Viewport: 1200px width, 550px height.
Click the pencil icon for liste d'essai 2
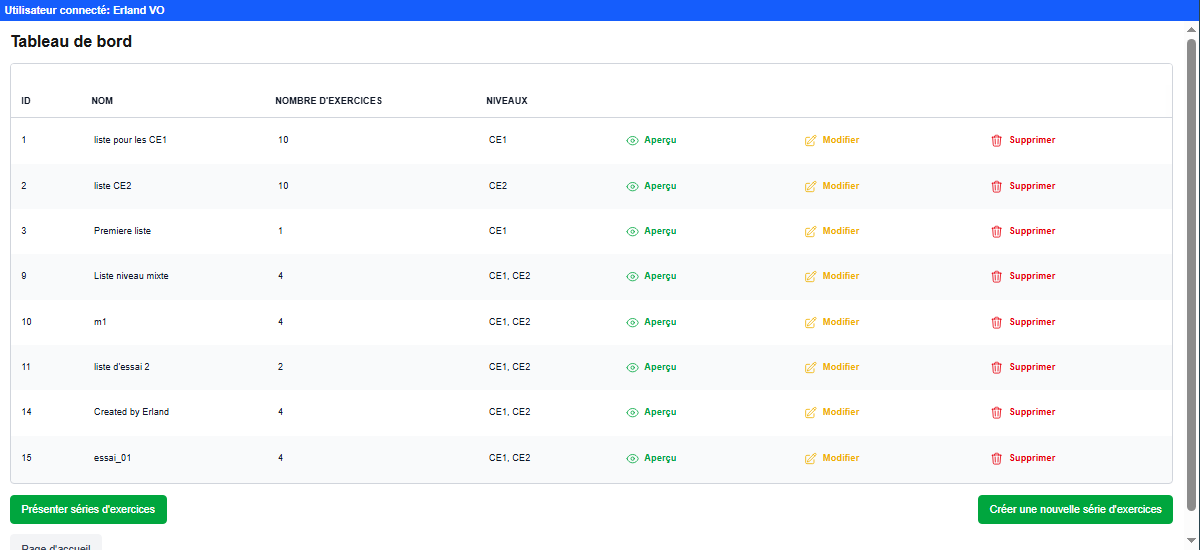pos(811,368)
